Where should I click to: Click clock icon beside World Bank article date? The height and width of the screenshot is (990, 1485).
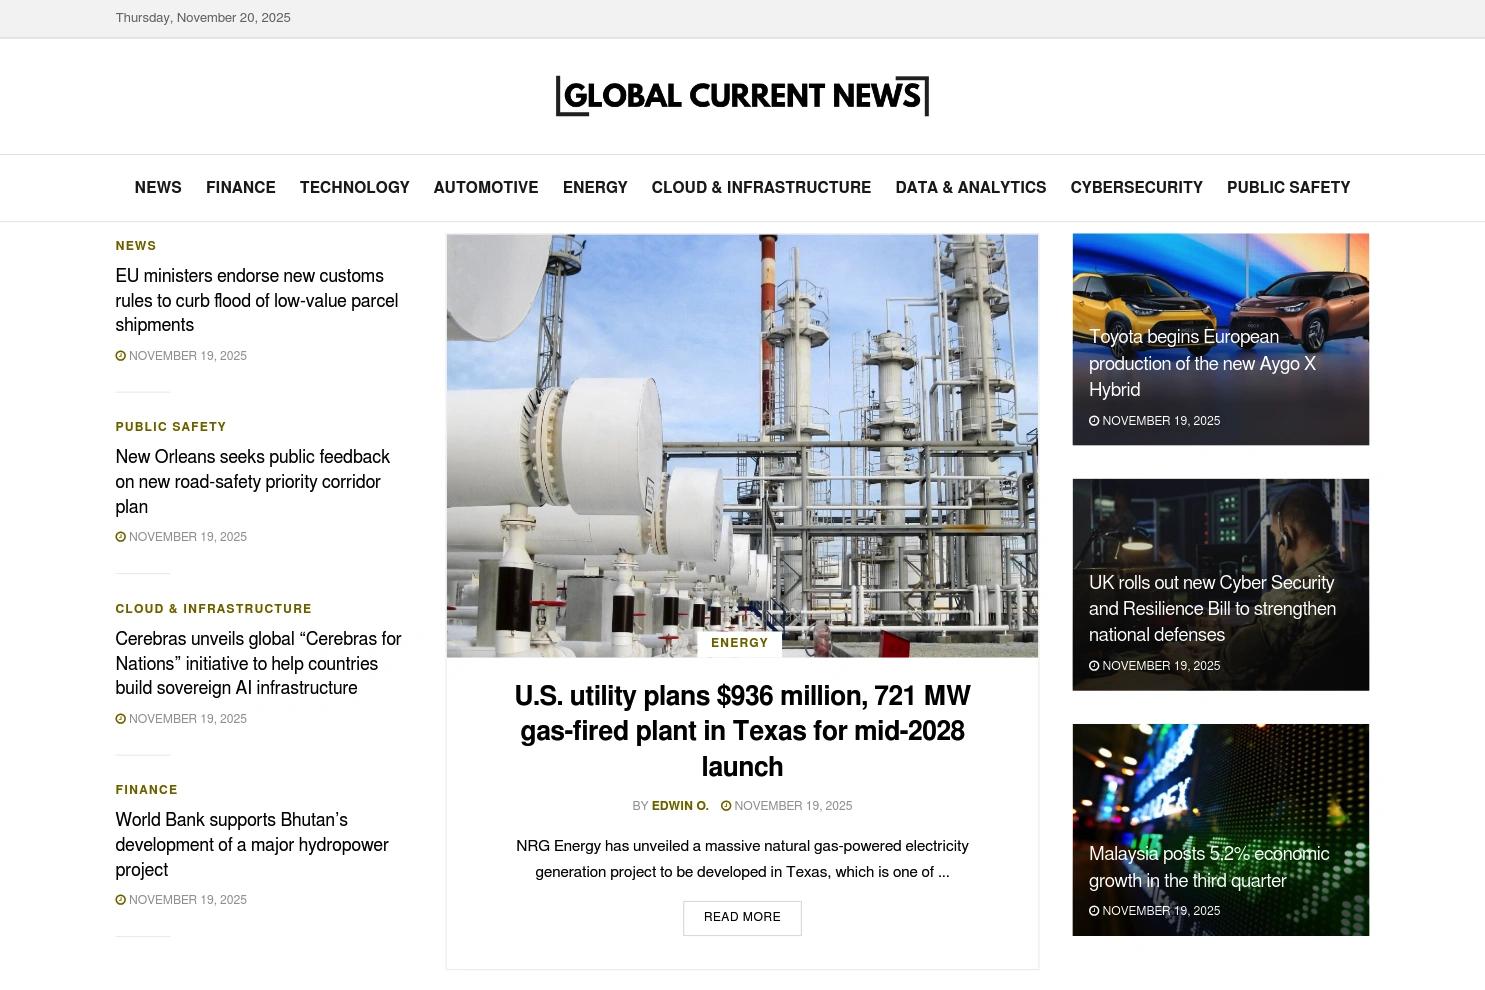pos(121,900)
